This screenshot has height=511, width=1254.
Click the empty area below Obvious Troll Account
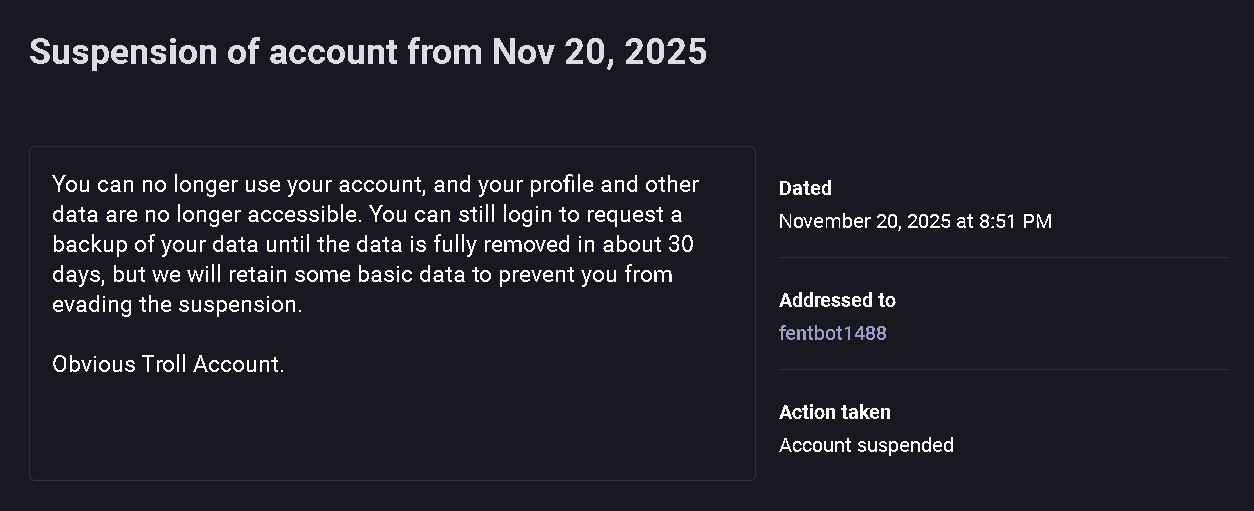(390, 430)
